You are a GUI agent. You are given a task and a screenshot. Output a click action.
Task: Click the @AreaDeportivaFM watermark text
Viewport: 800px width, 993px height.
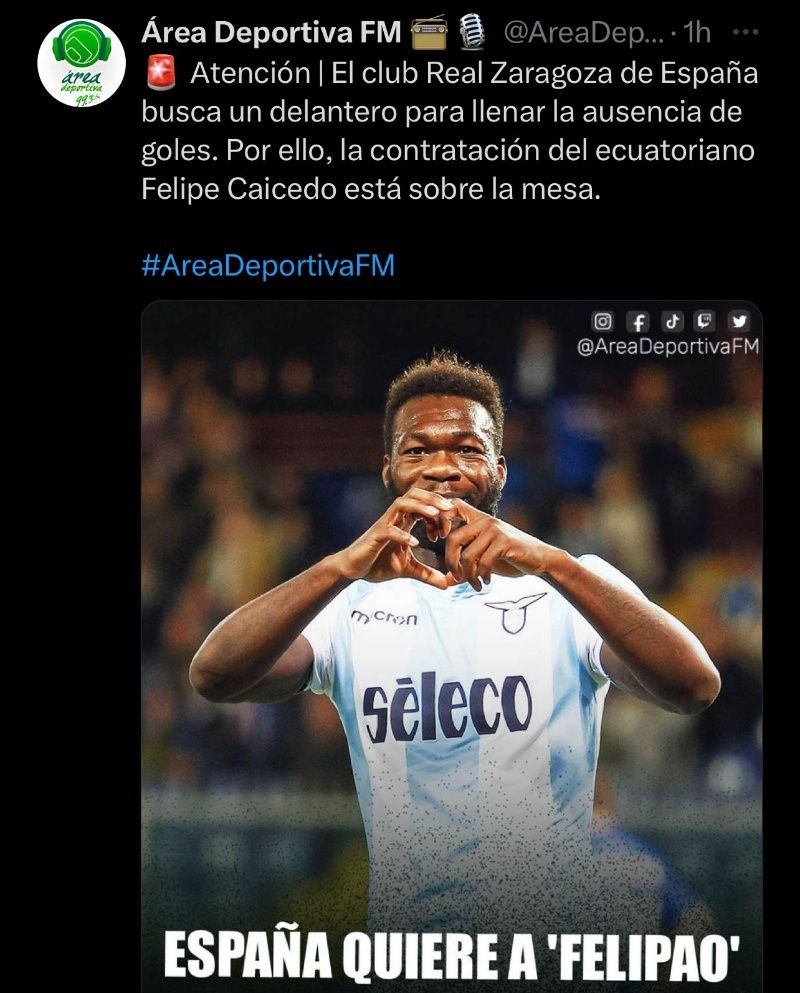tap(668, 346)
